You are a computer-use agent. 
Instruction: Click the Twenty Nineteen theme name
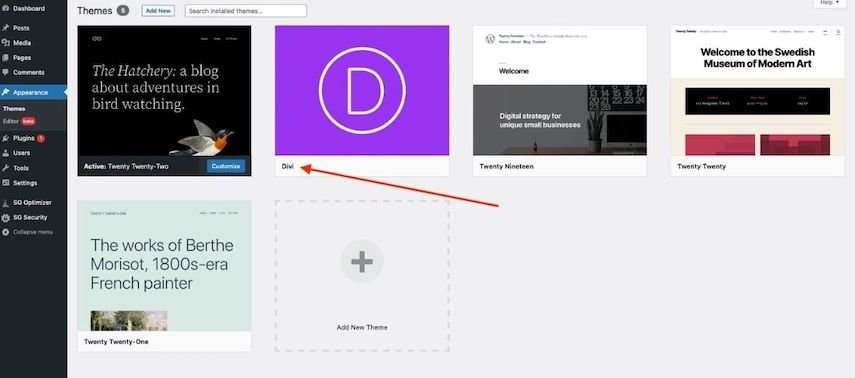(x=507, y=166)
